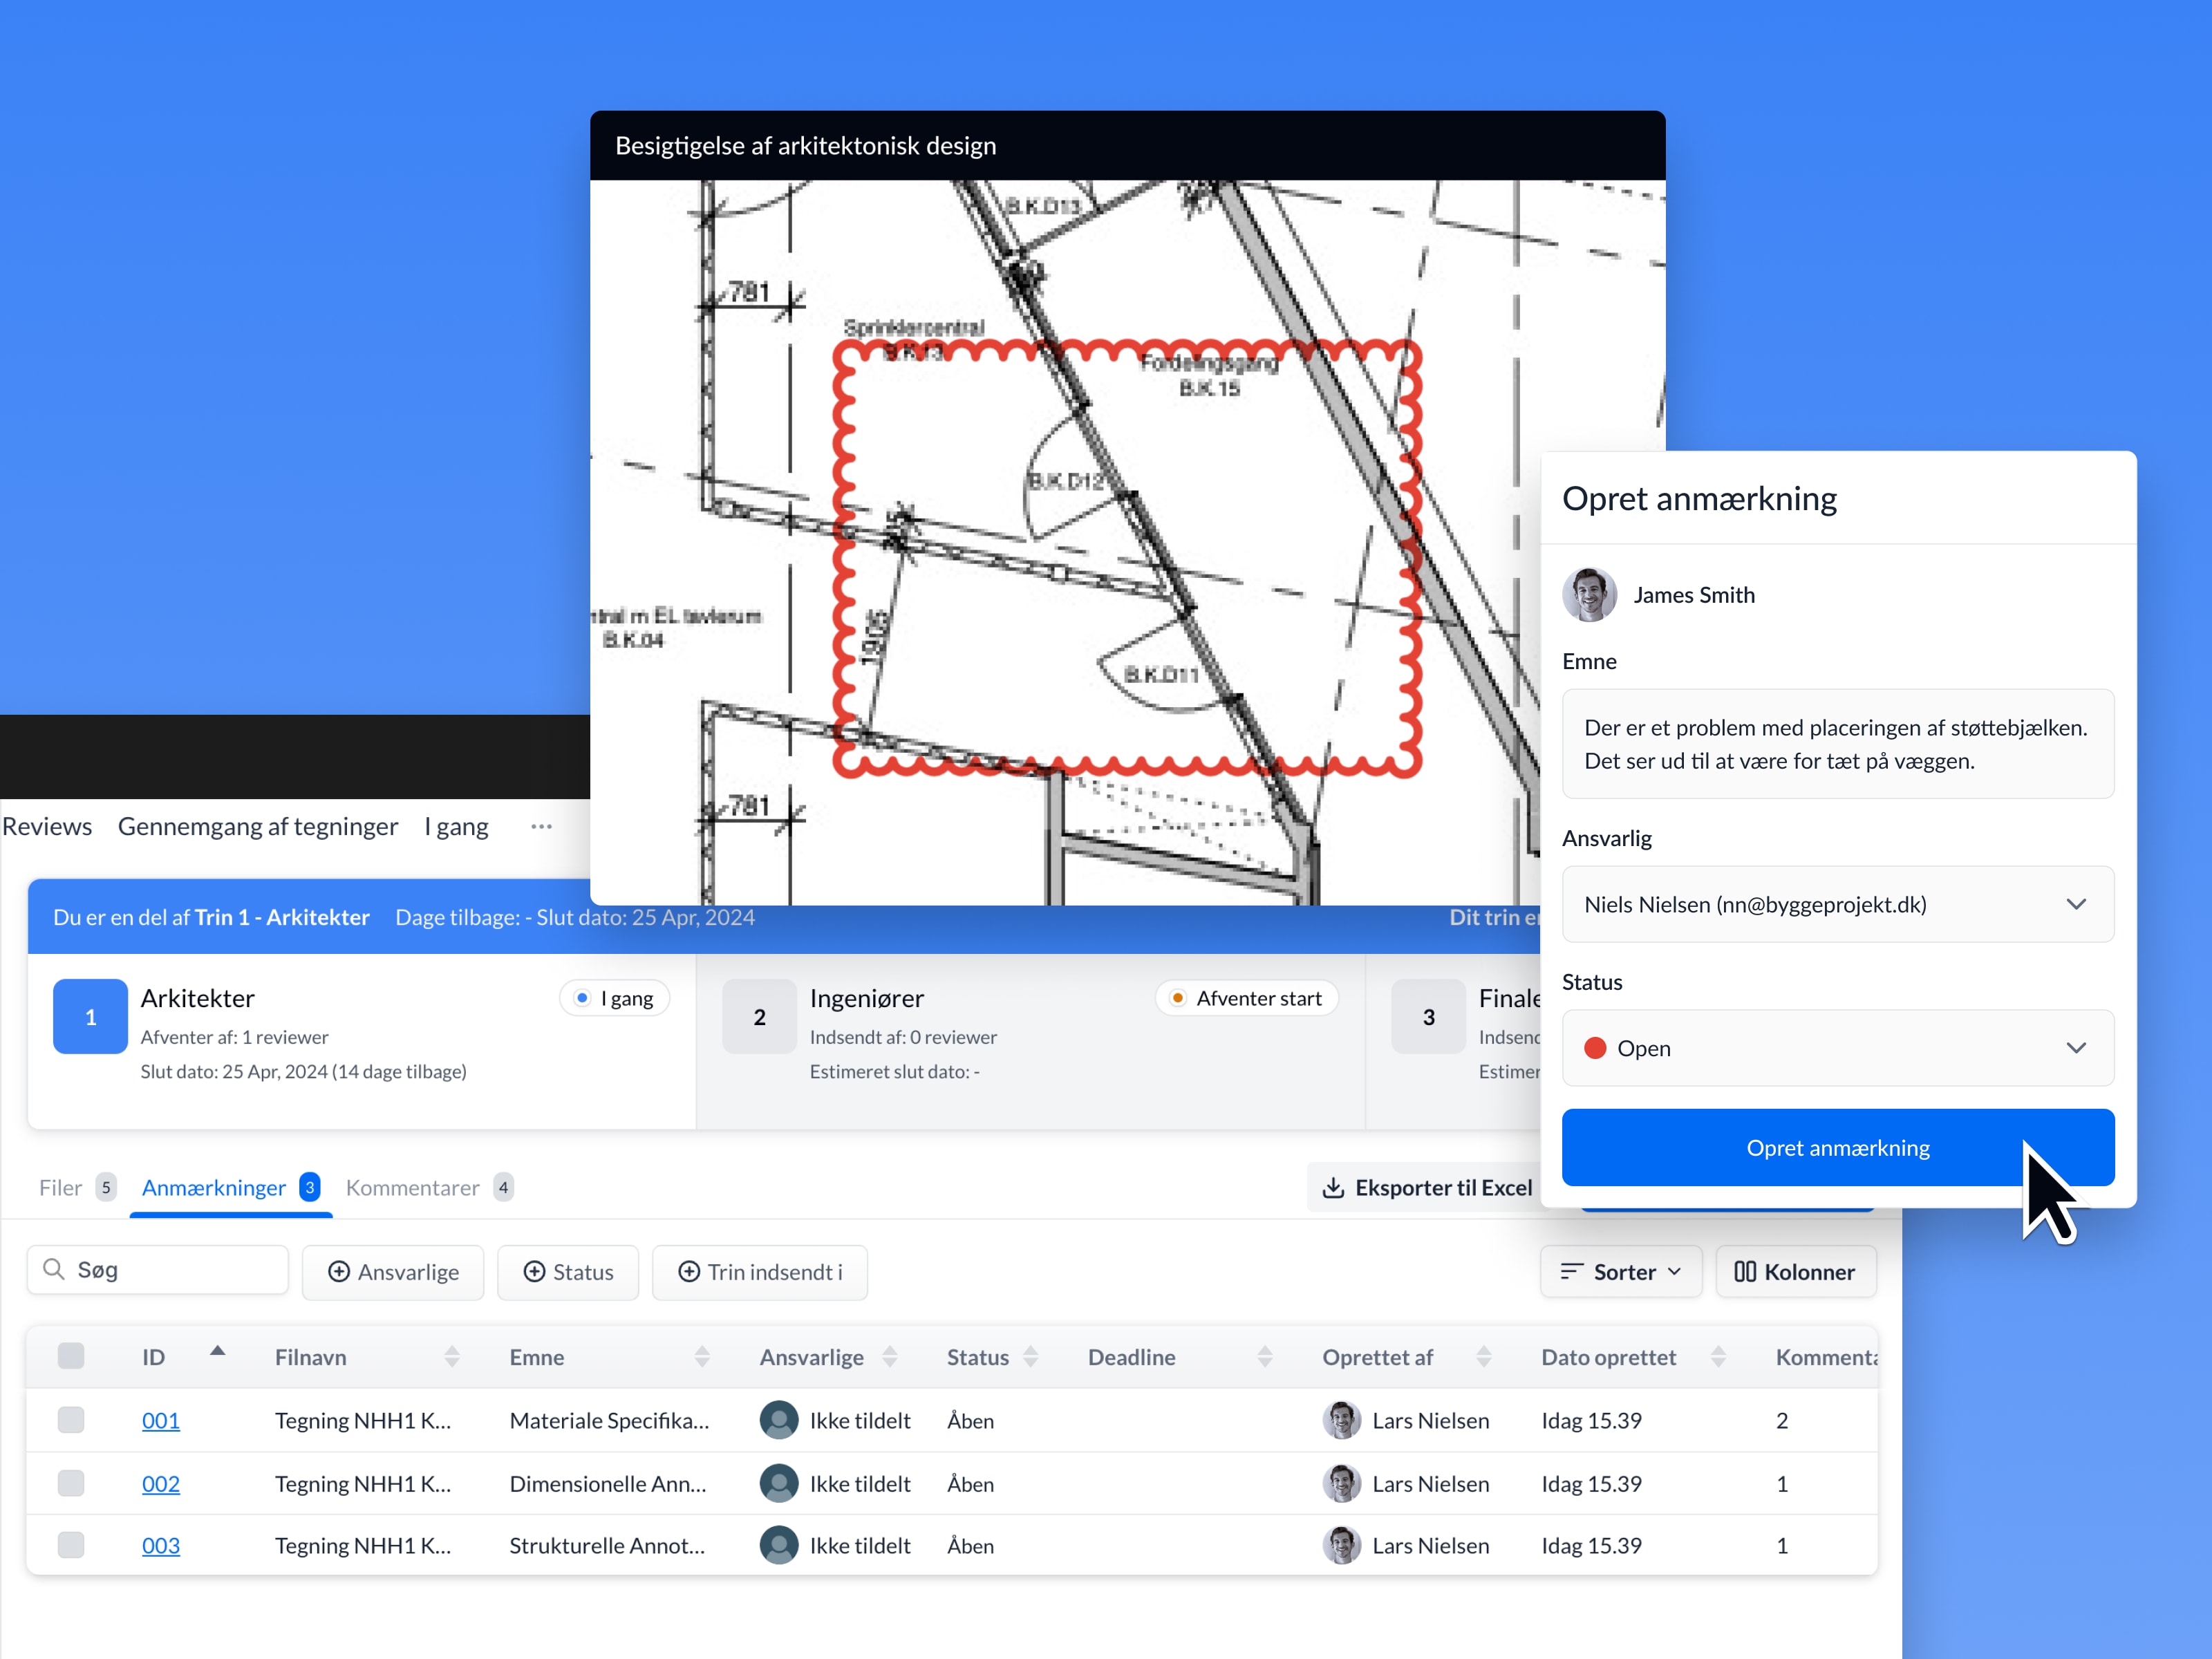Click the search magnifier icon
This screenshot has height=1659, width=2212.
(x=54, y=1269)
